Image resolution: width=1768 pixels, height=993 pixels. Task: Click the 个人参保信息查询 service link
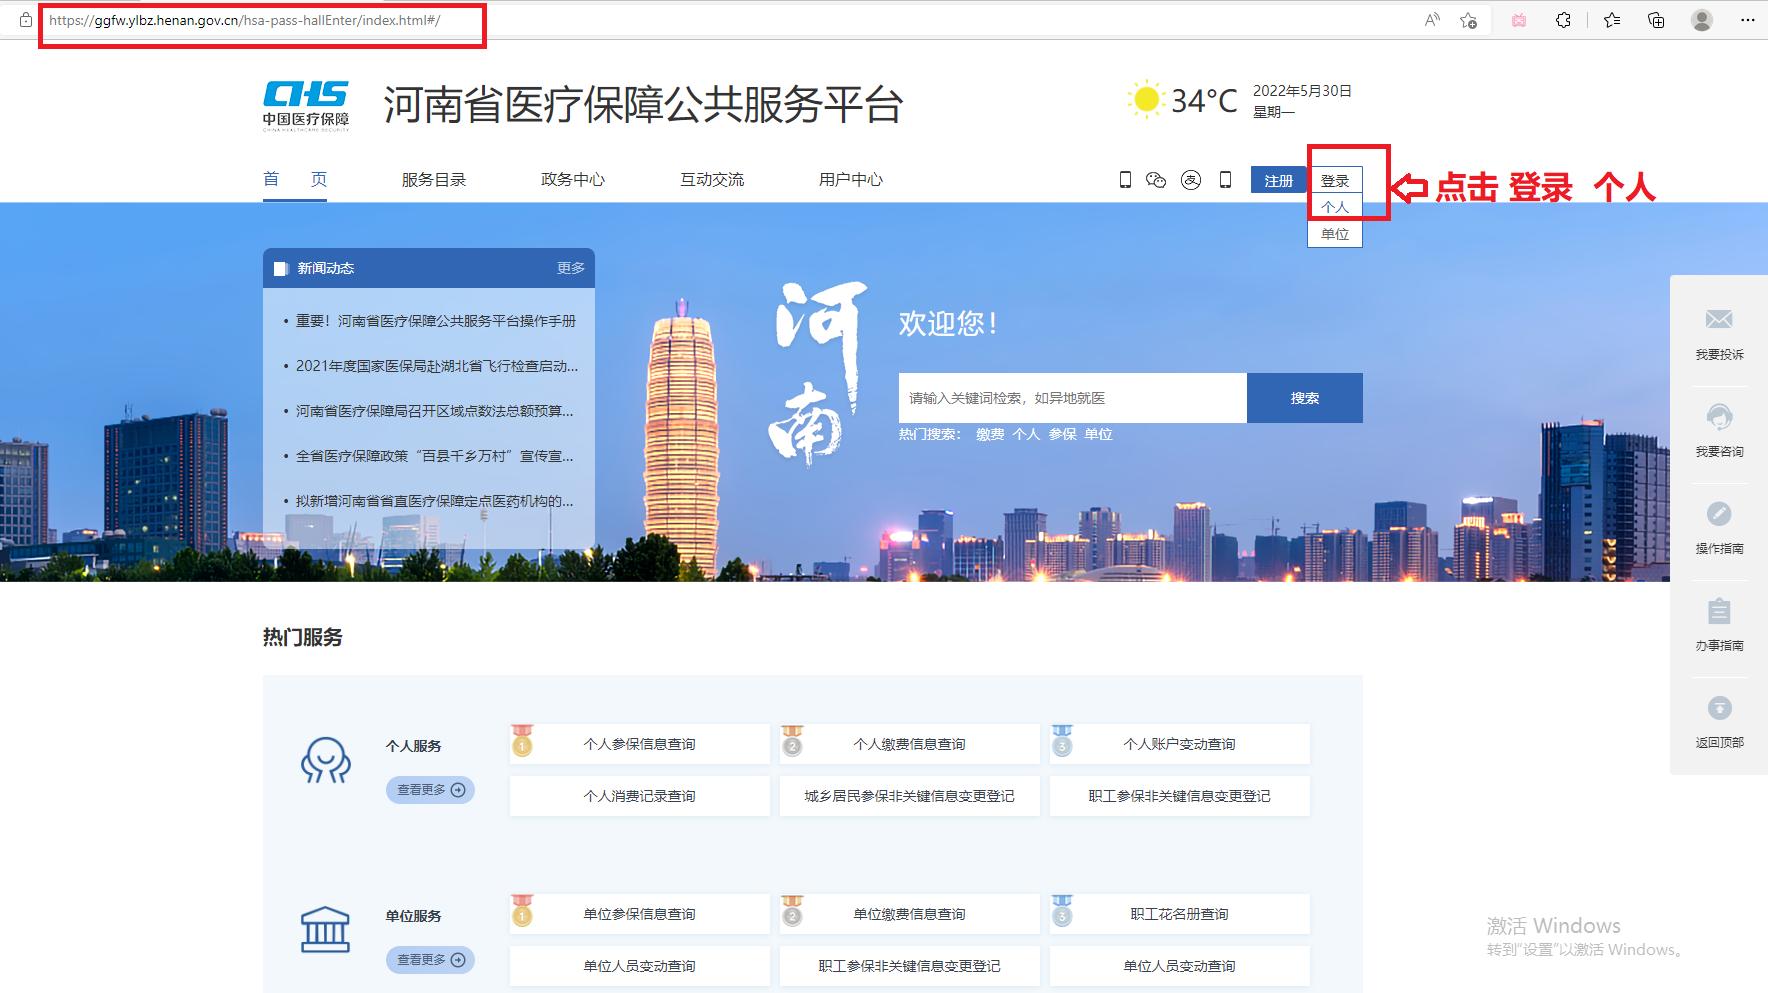pyautogui.click(x=640, y=743)
